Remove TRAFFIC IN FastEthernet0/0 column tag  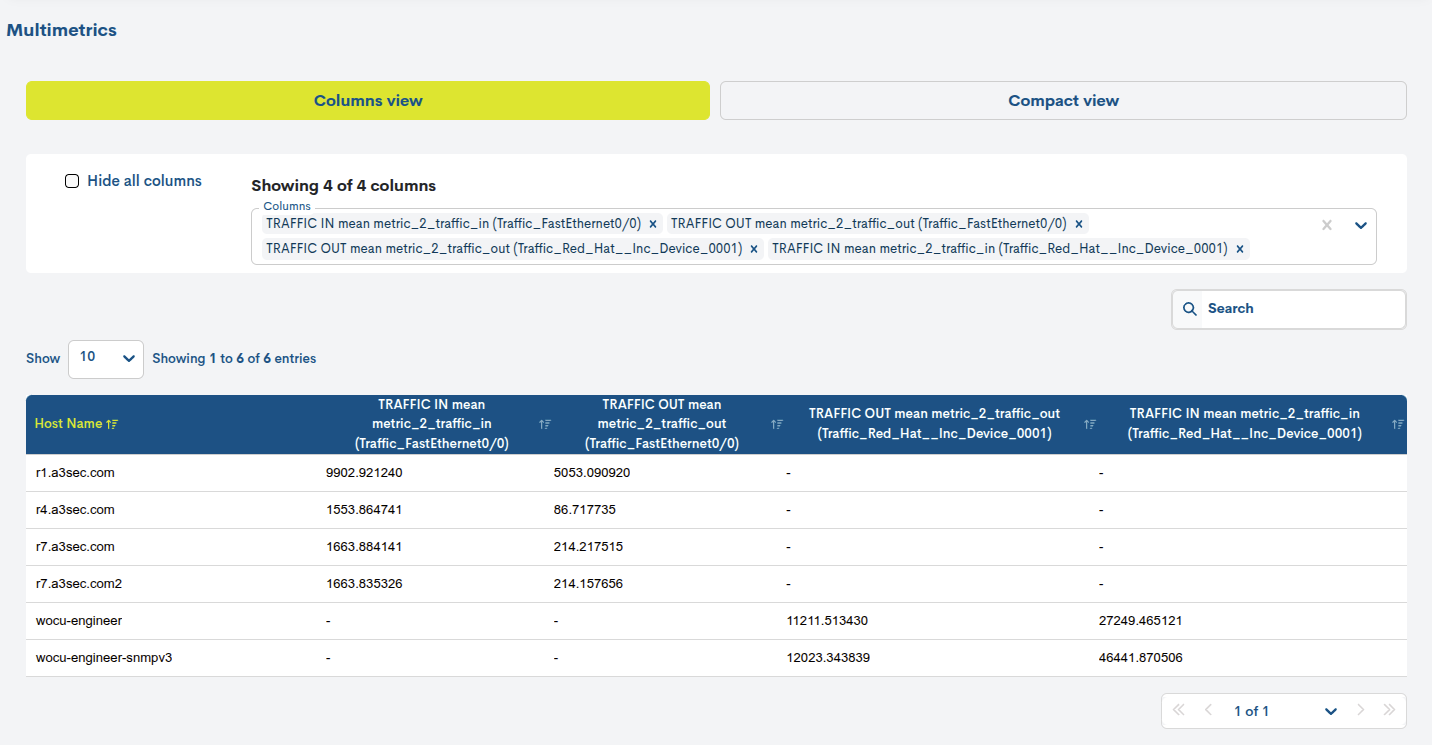(653, 224)
